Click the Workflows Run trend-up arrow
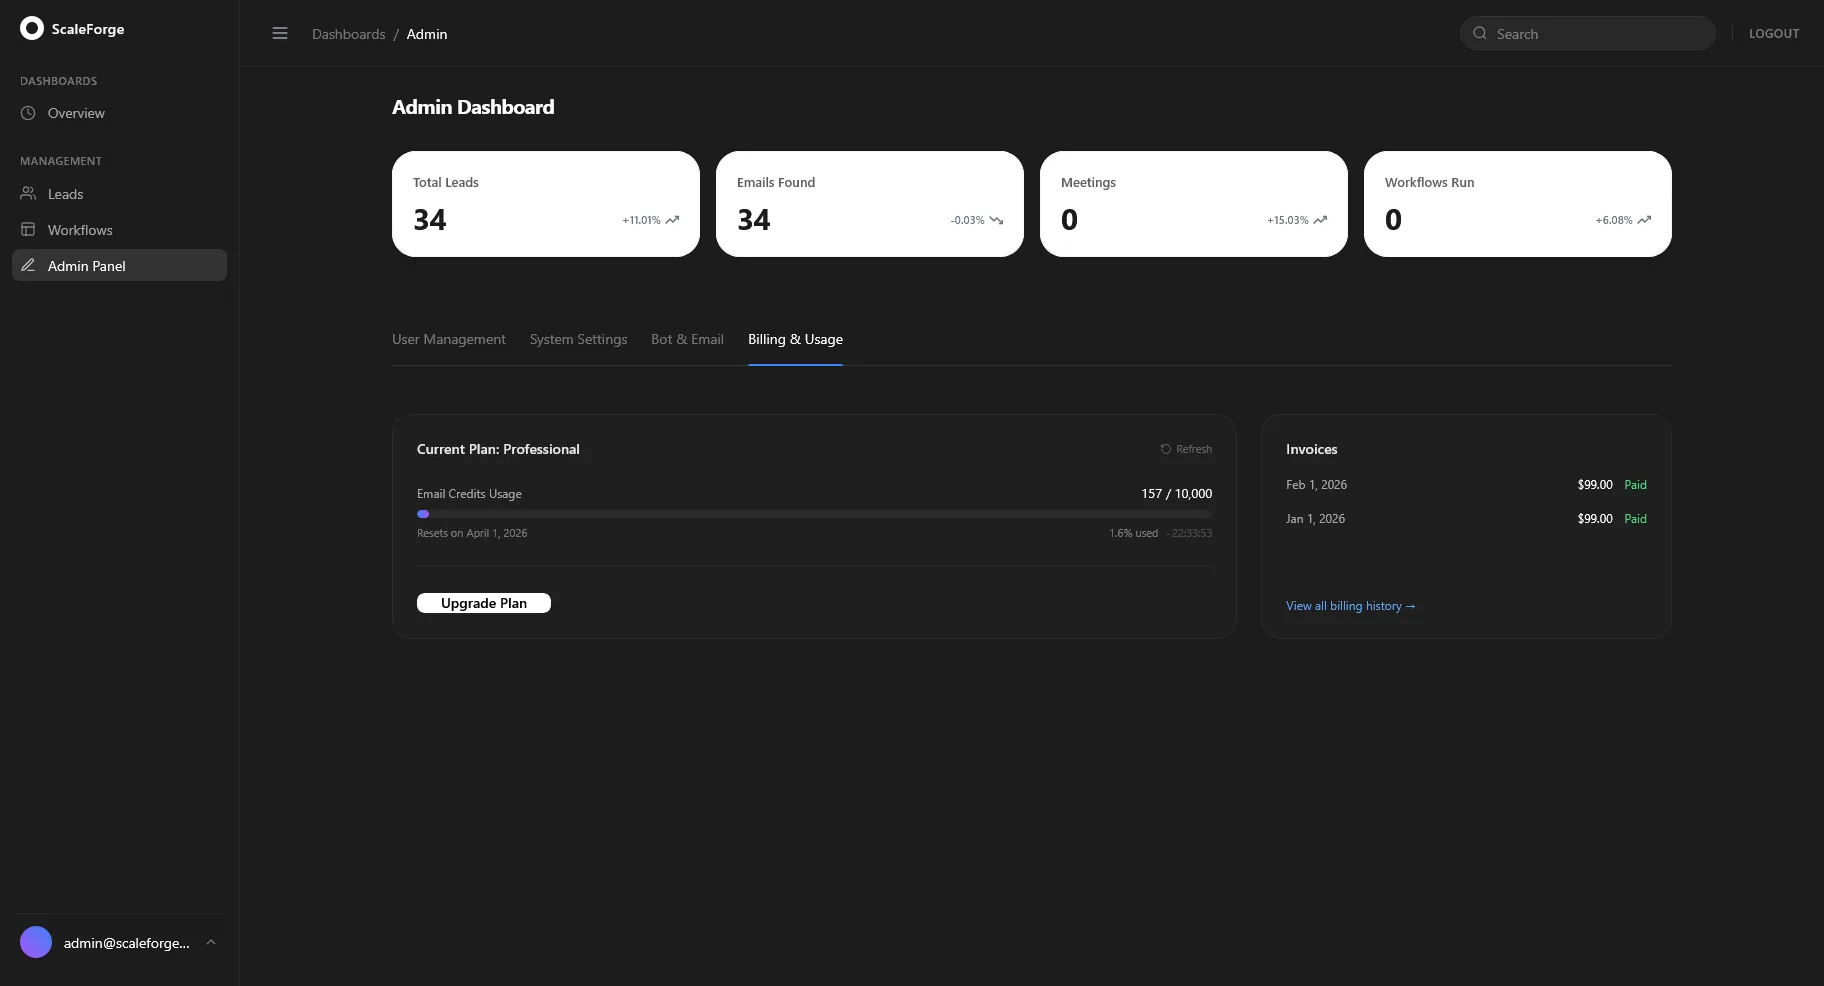This screenshot has width=1824, height=986. tap(1644, 220)
